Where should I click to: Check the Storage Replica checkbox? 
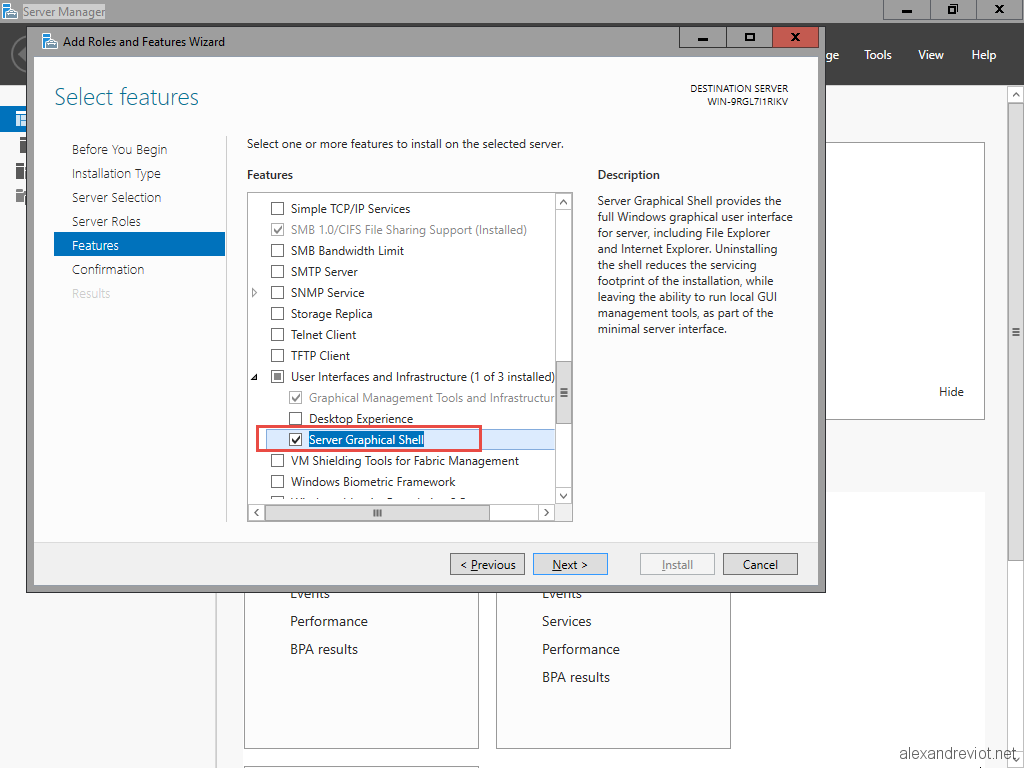tap(278, 313)
